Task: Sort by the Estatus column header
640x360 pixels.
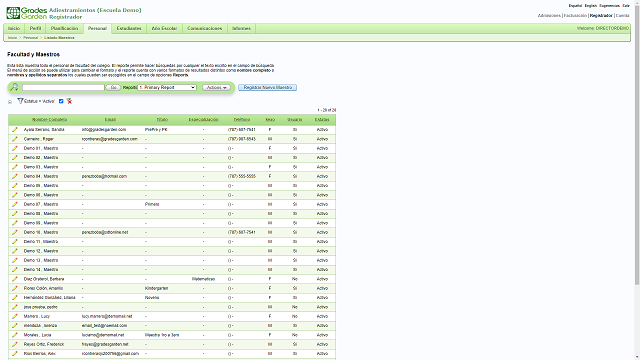Action: pyautogui.click(x=322, y=120)
